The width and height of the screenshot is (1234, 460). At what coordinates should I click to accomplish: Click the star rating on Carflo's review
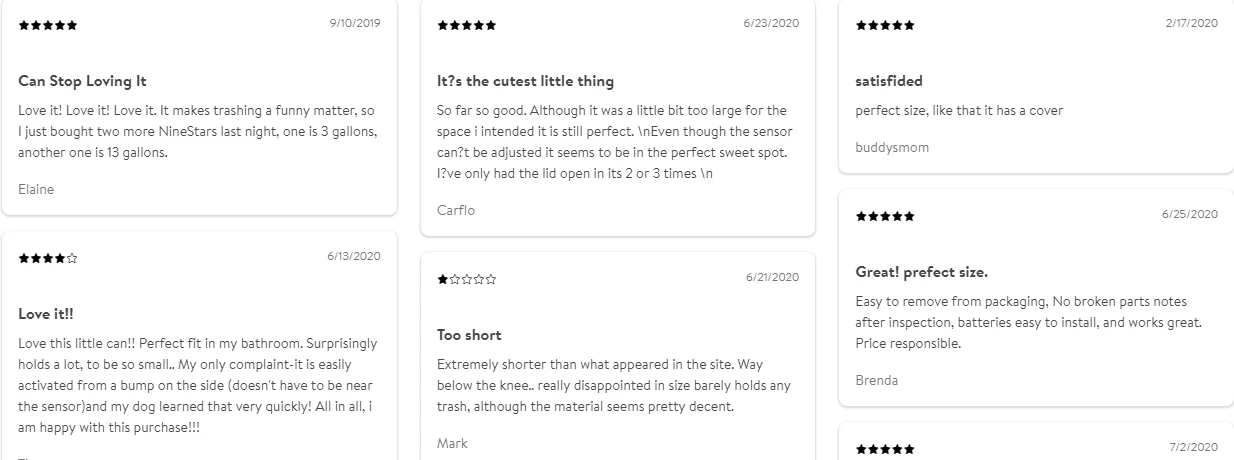tap(467, 25)
